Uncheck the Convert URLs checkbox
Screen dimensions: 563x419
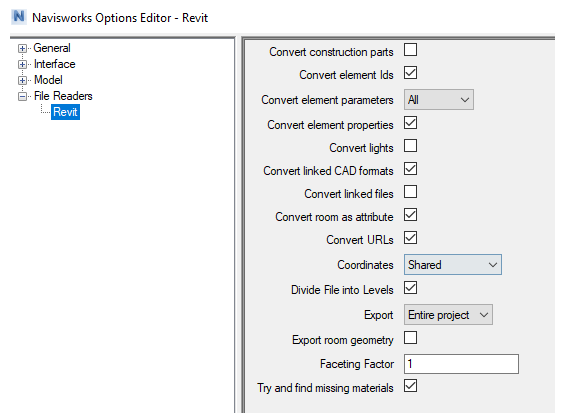click(410, 238)
